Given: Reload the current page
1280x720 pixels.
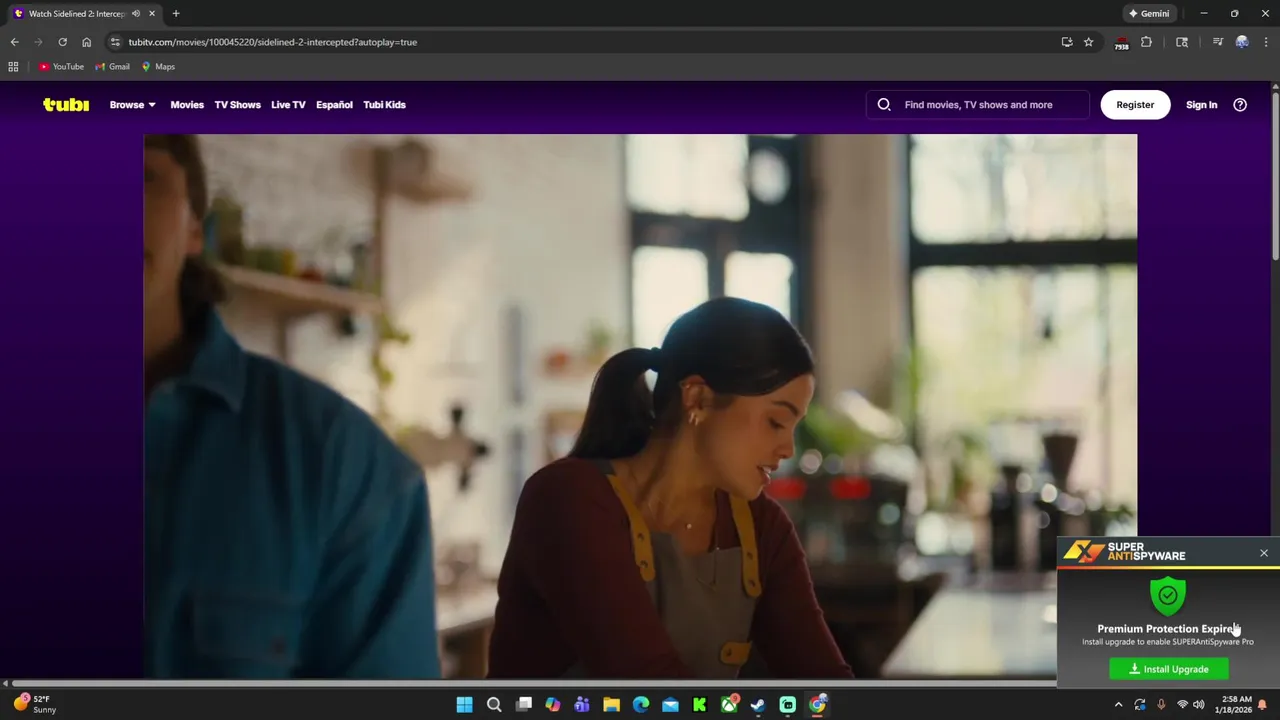Looking at the screenshot, I should click(x=62, y=42).
